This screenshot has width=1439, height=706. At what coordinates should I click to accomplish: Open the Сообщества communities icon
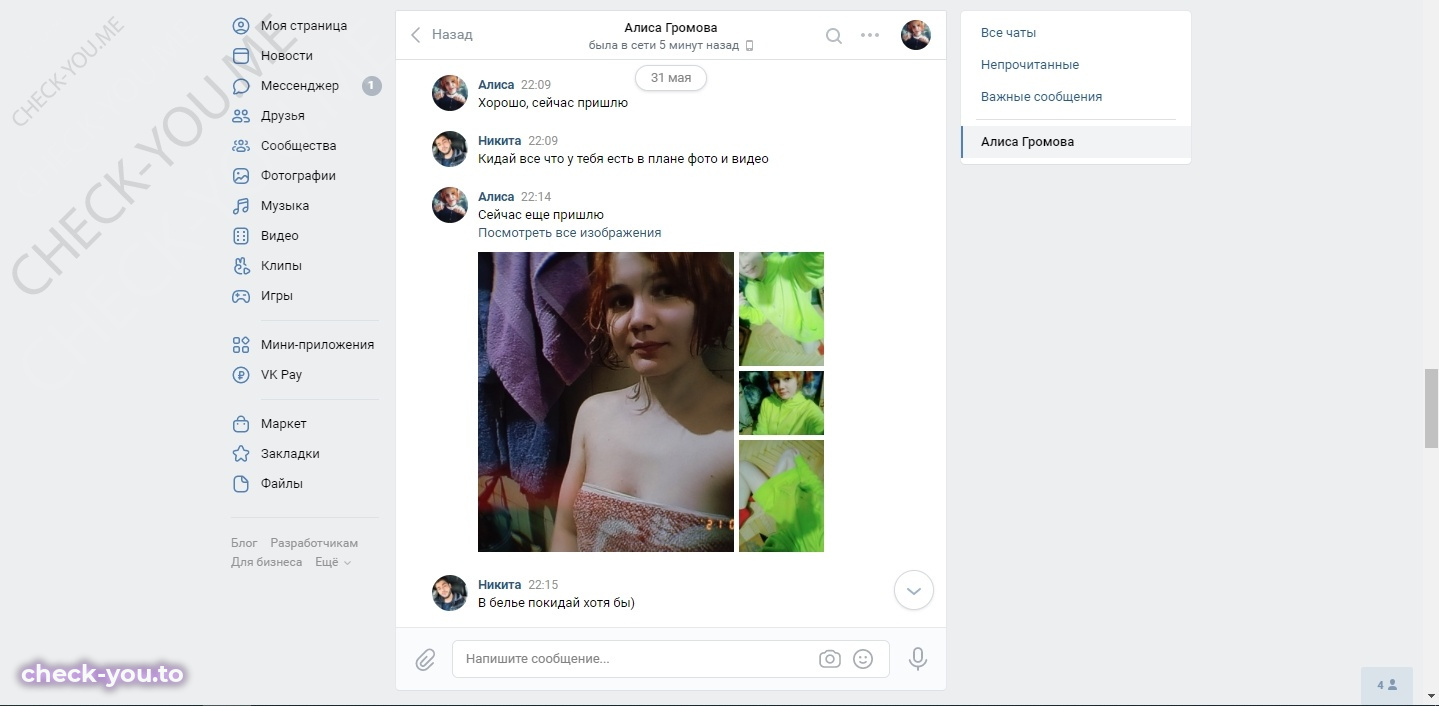[241, 146]
